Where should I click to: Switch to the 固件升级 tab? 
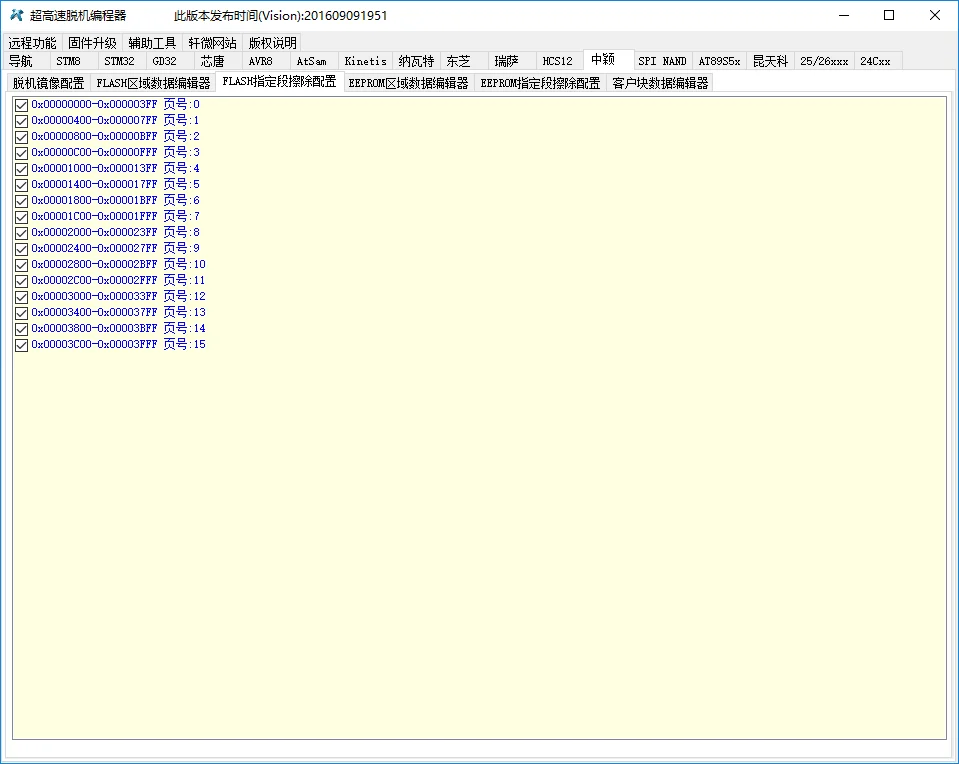[92, 43]
